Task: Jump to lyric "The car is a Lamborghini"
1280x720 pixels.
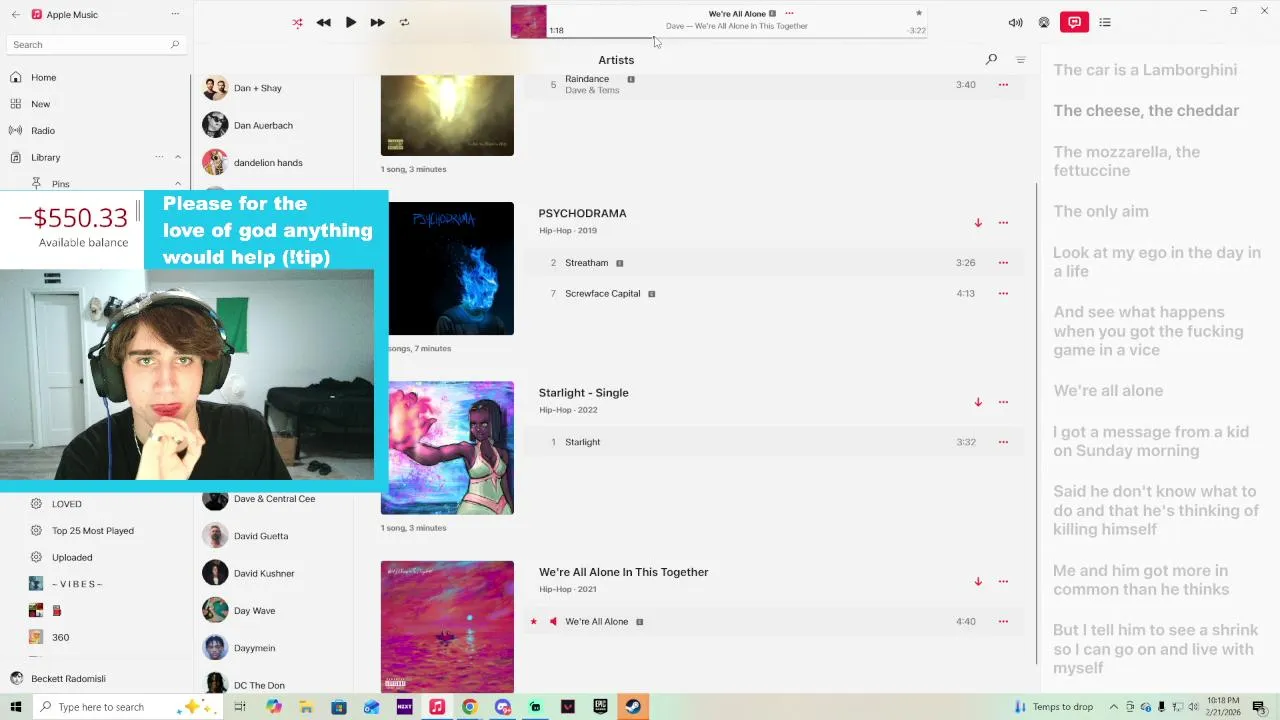Action: tap(1145, 70)
